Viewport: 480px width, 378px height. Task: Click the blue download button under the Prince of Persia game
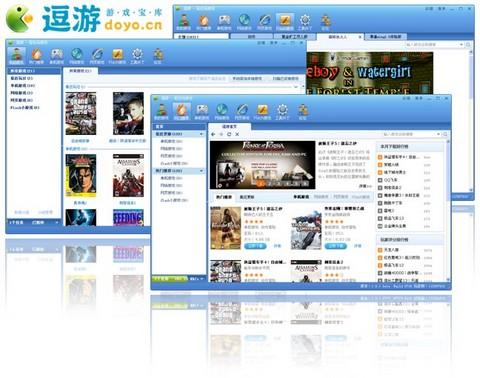point(255,246)
